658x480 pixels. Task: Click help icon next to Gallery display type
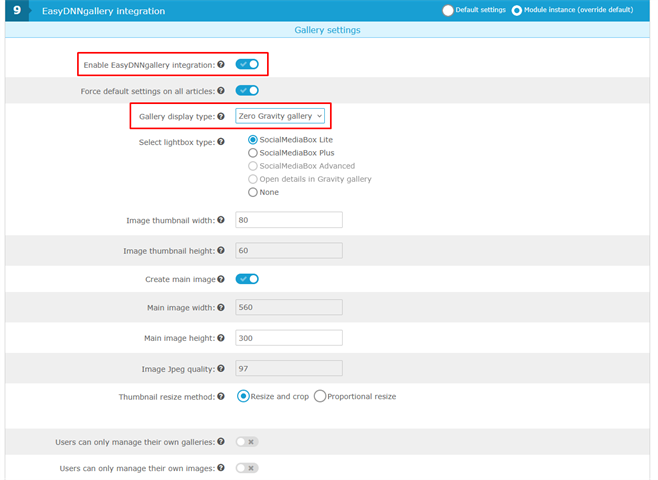pyautogui.click(x=221, y=116)
